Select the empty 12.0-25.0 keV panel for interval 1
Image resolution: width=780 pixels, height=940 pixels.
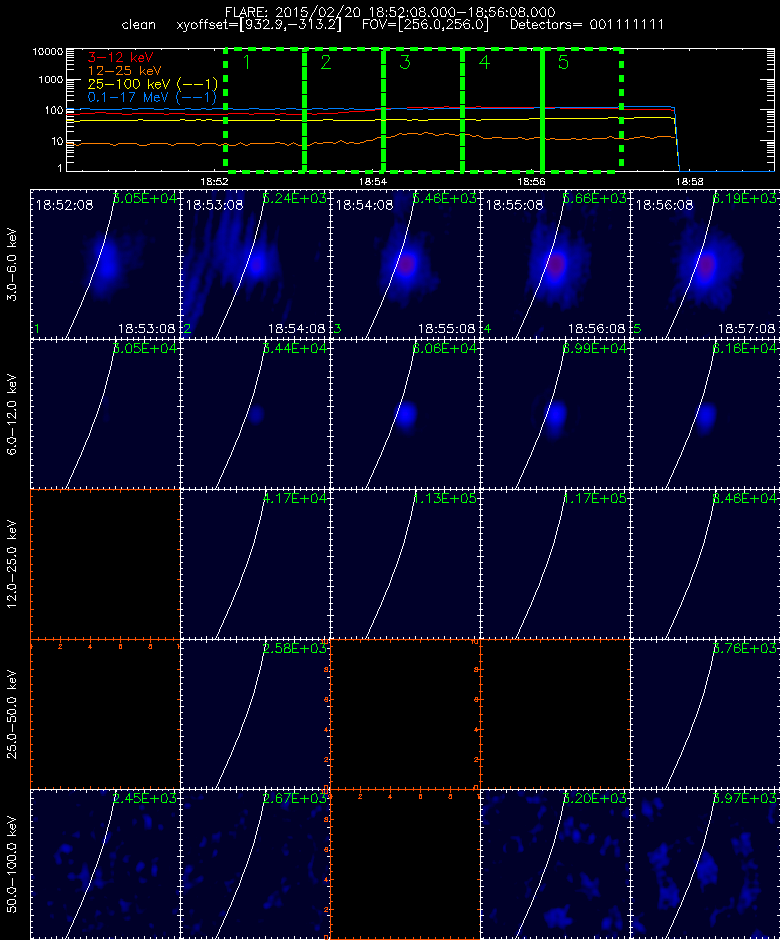click(105, 564)
